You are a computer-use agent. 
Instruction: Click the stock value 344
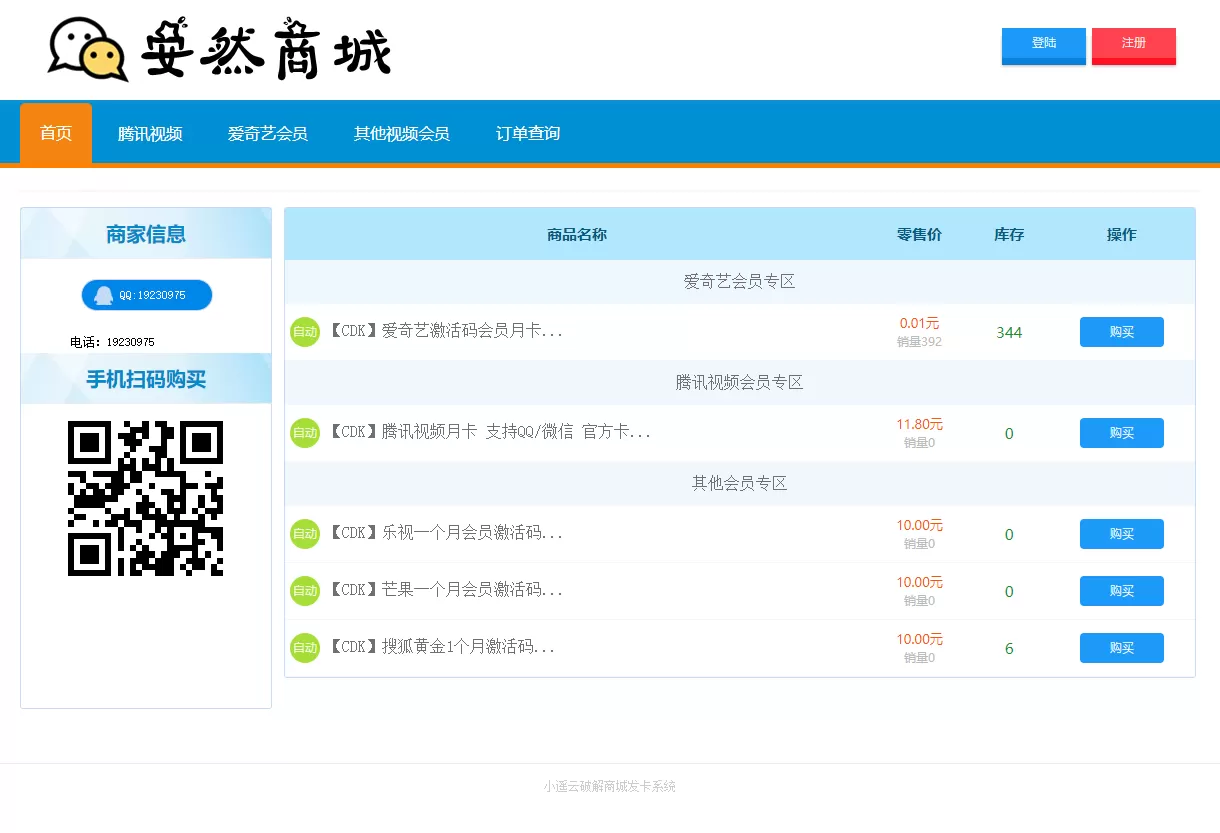pos(1009,333)
